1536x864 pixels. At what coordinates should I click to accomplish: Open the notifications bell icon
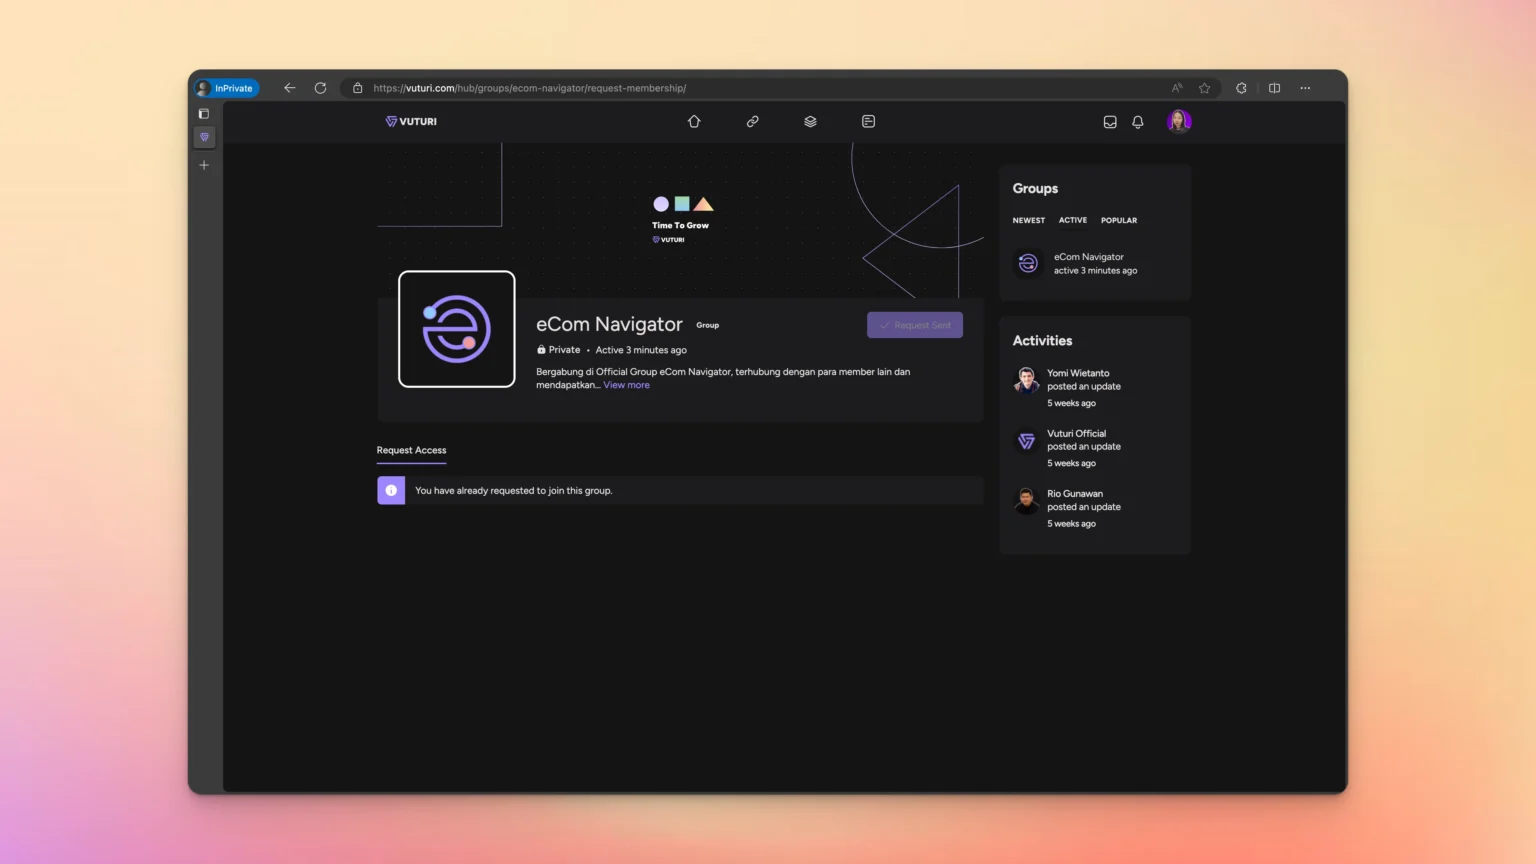(x=1138, y=122)
